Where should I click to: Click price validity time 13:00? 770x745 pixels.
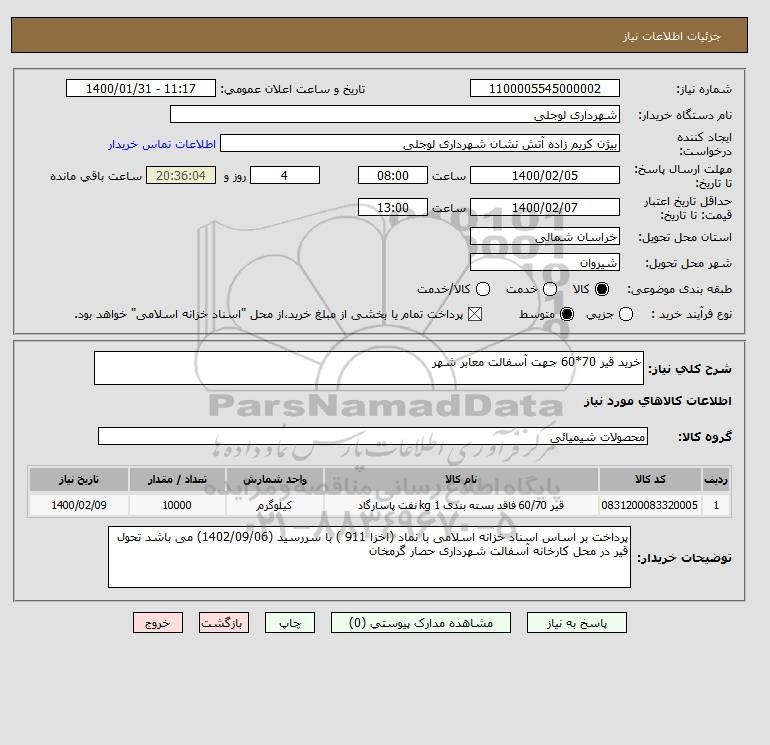[x=393, y=207]
